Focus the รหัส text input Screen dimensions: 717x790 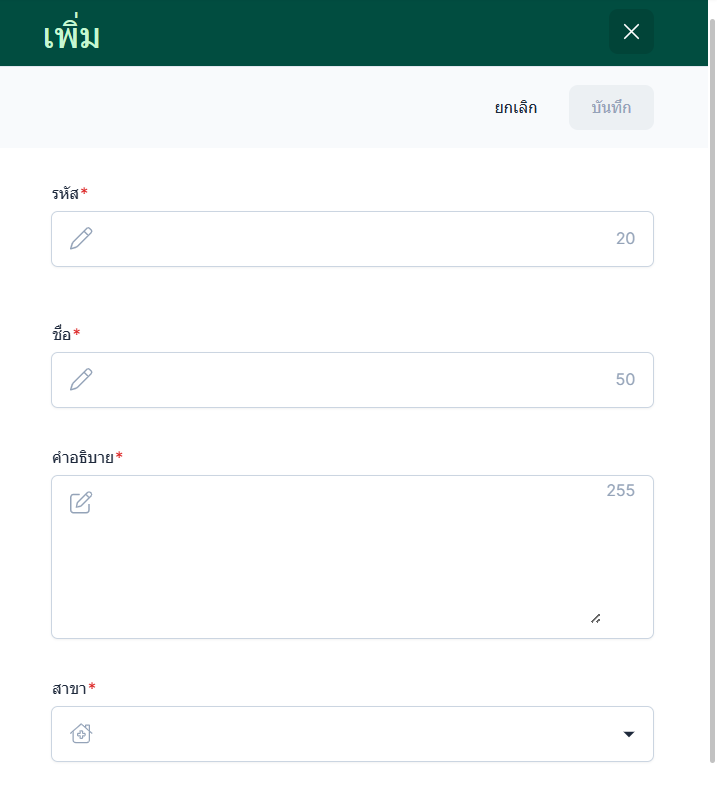point(350,239)
